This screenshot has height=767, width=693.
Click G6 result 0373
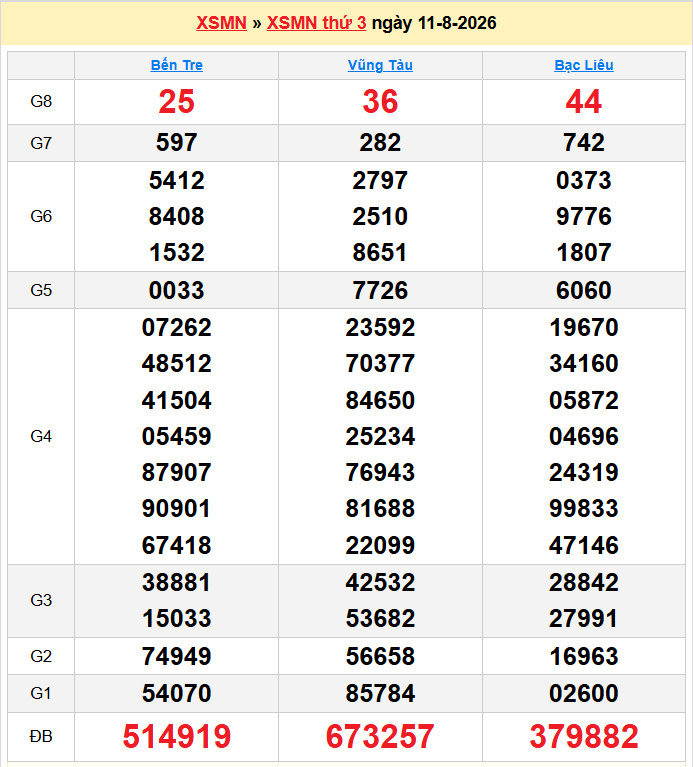(x=583, y=180)
